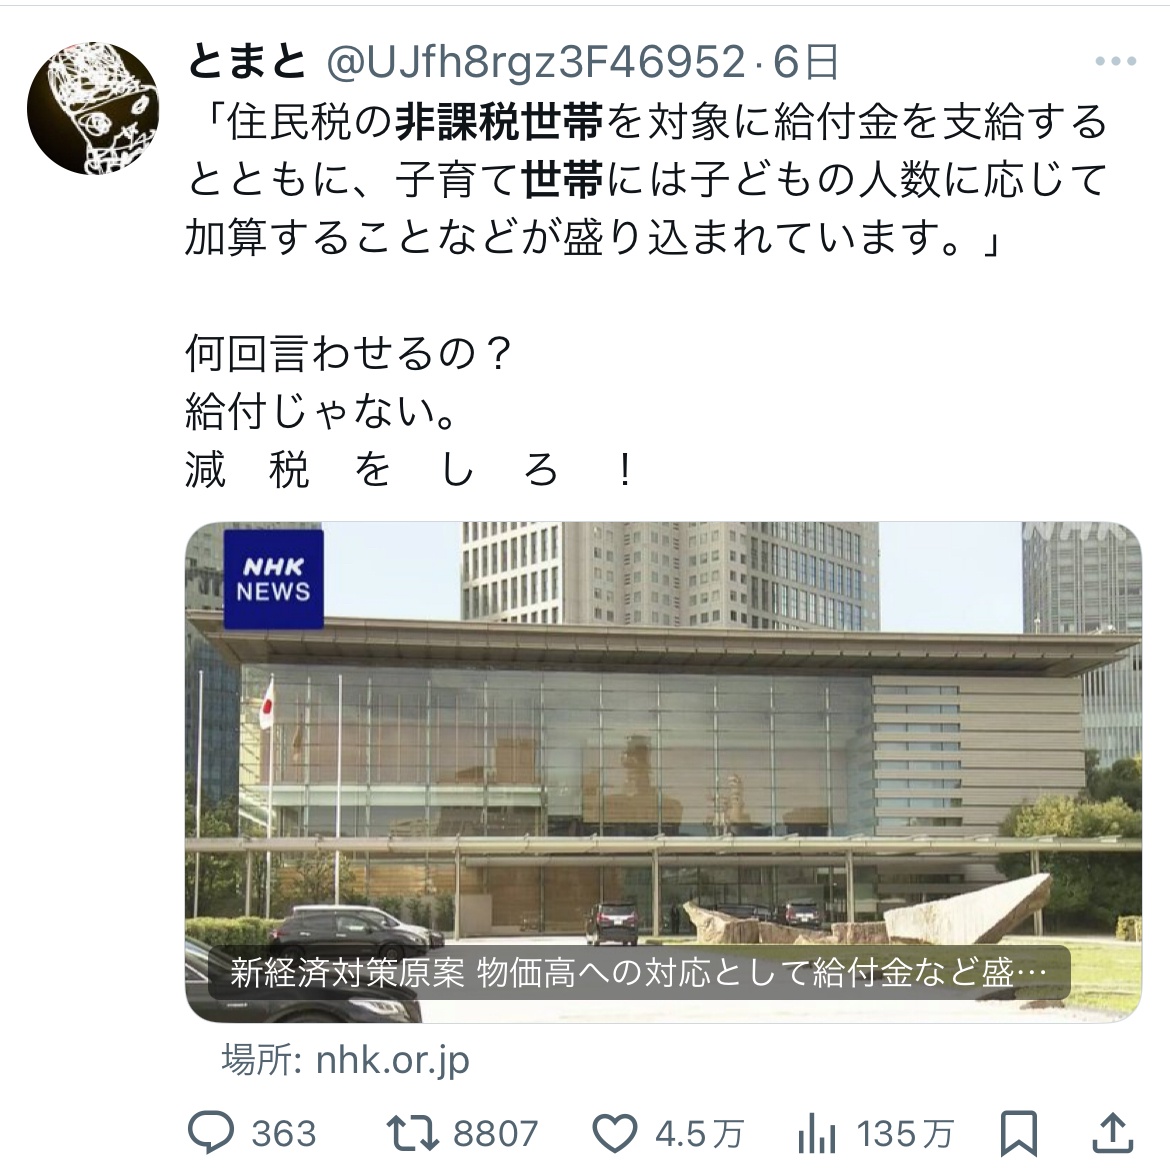Click the NHK NEWS logo badge
This screenshot has width=1170, height=1168.
point(274,579)
